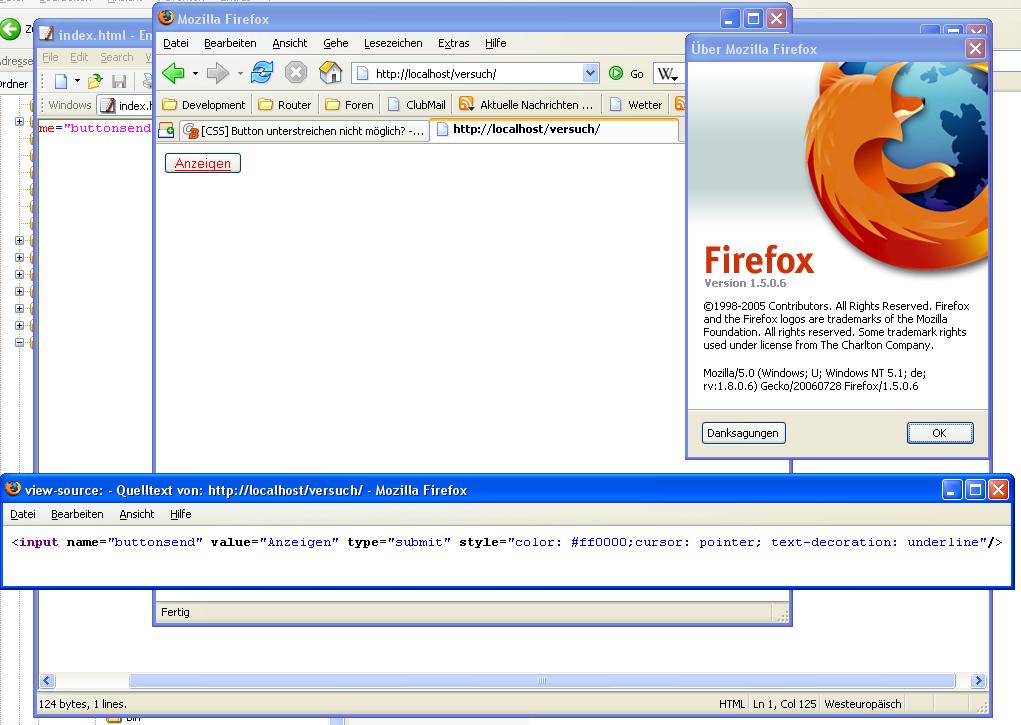Image resolution: width=1021 pixels, height=725 pixels.
Task: Open the Datei menu in Firefox browser
Action: point(176,43)
